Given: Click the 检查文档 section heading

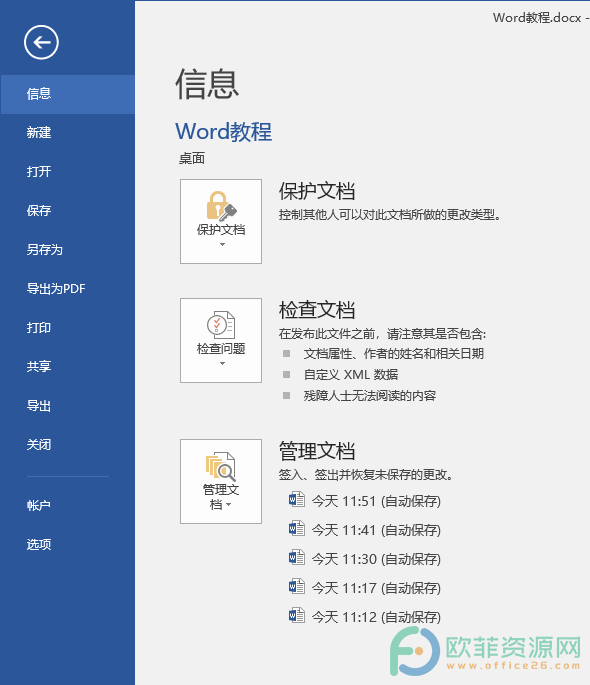Looking at the screenshot, I should click(x=317, y=310).
